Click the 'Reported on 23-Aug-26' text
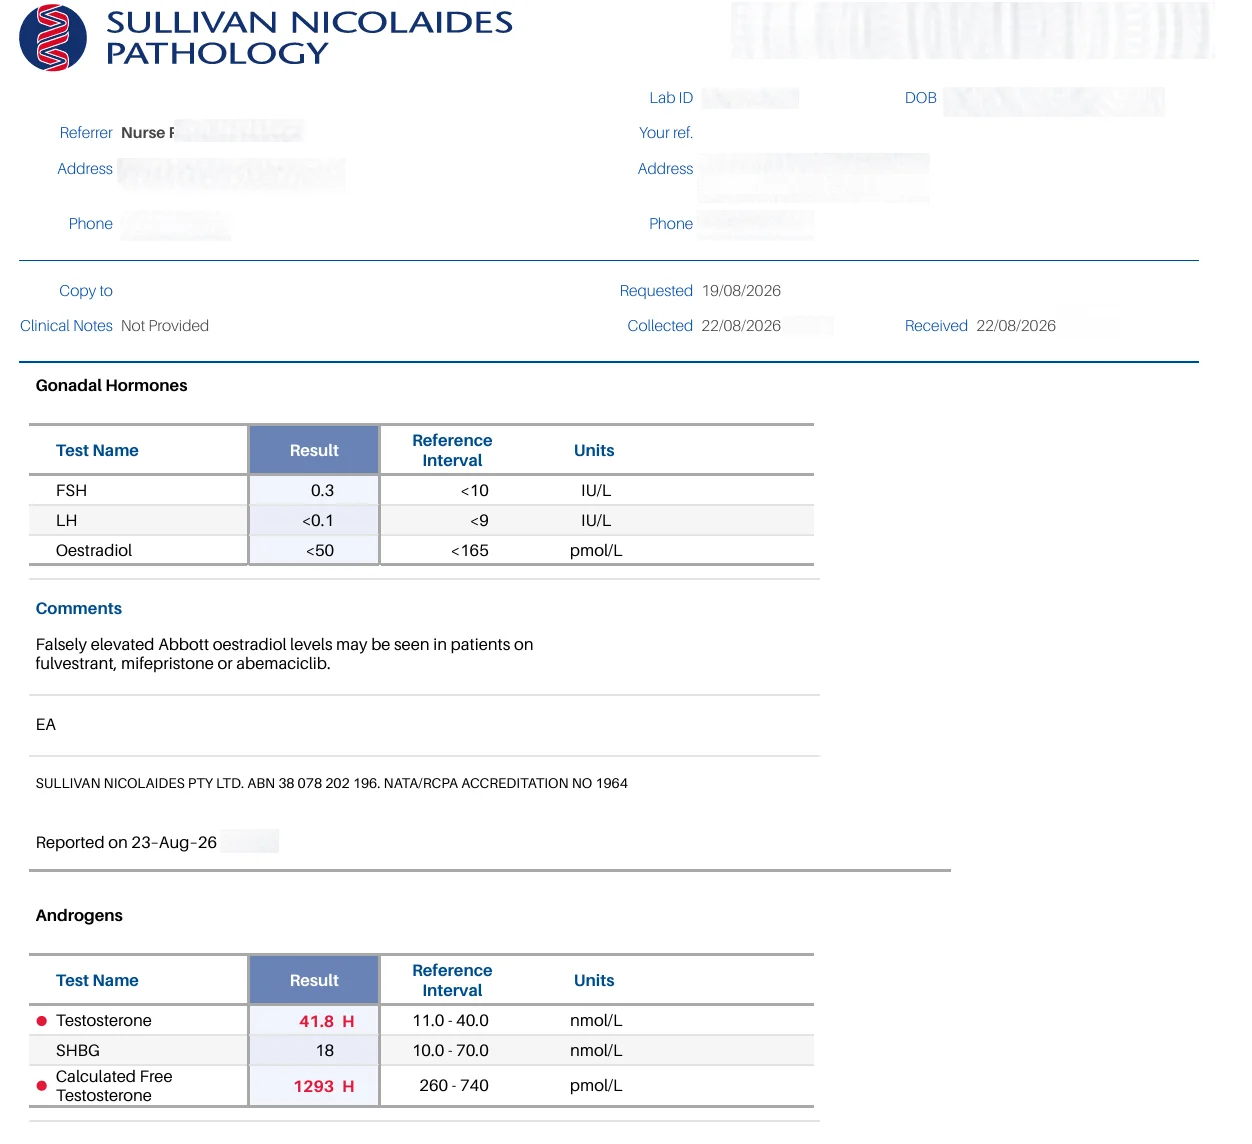The width and height of the screenshot is (1252, 1144). [x=126, y=843]
